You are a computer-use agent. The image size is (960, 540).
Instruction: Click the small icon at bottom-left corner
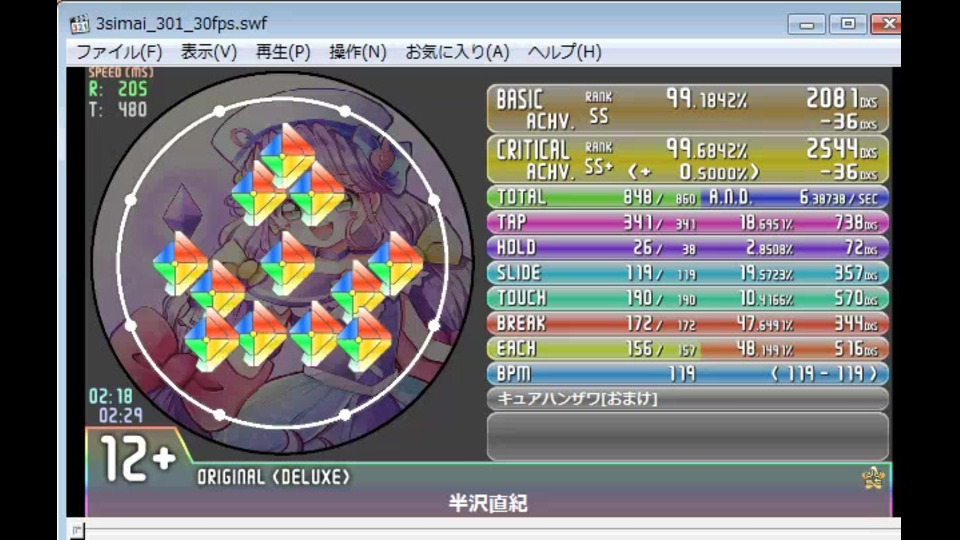76,530
